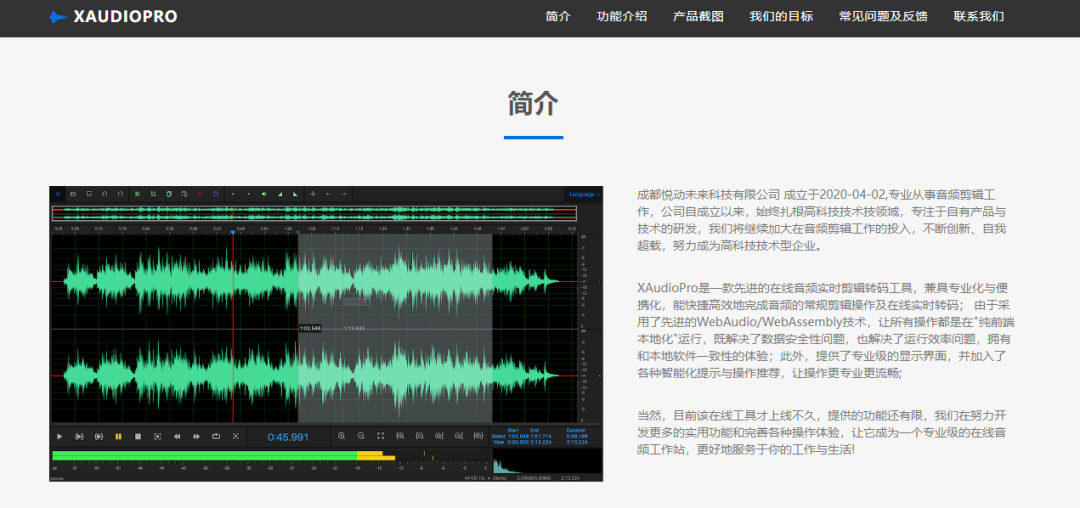The image size is (1080, 508).
Task: Click the Rewind double-arrow icon
Action: [177, 436]
